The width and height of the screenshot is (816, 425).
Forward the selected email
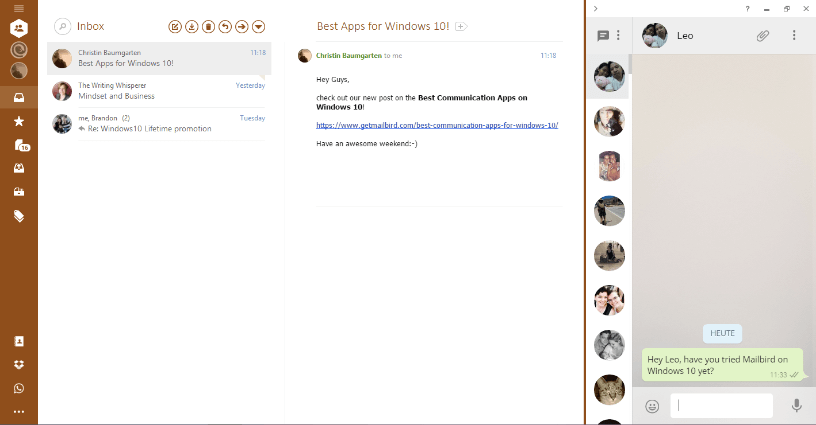[241, 27]
